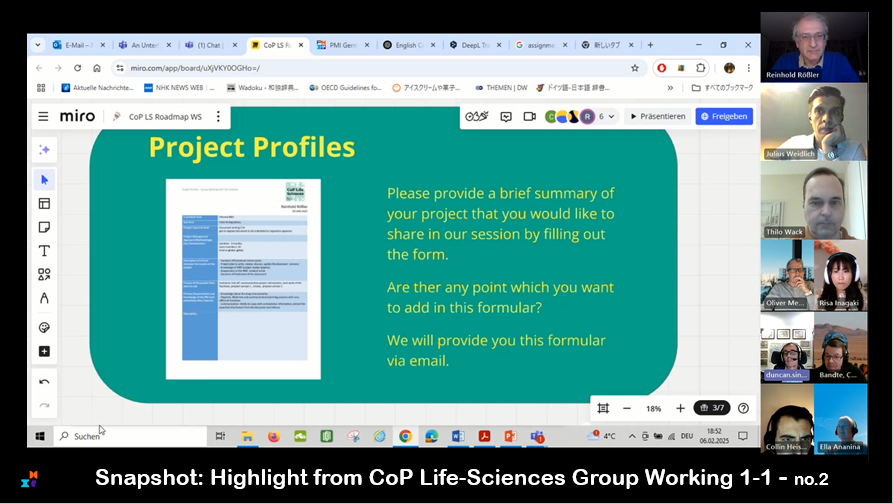Select the Text tool

pos(44,251)
